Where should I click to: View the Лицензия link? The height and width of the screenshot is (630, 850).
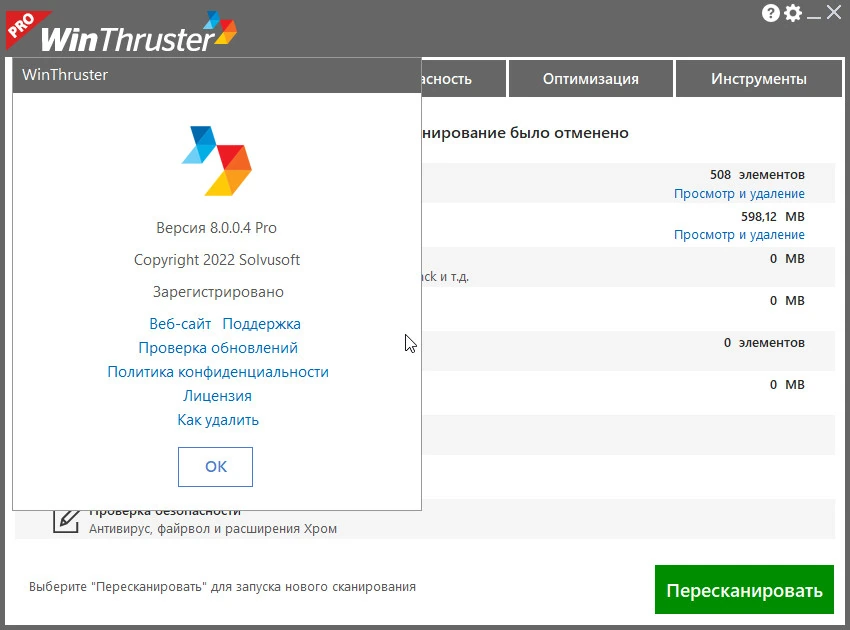coord(217,396)
